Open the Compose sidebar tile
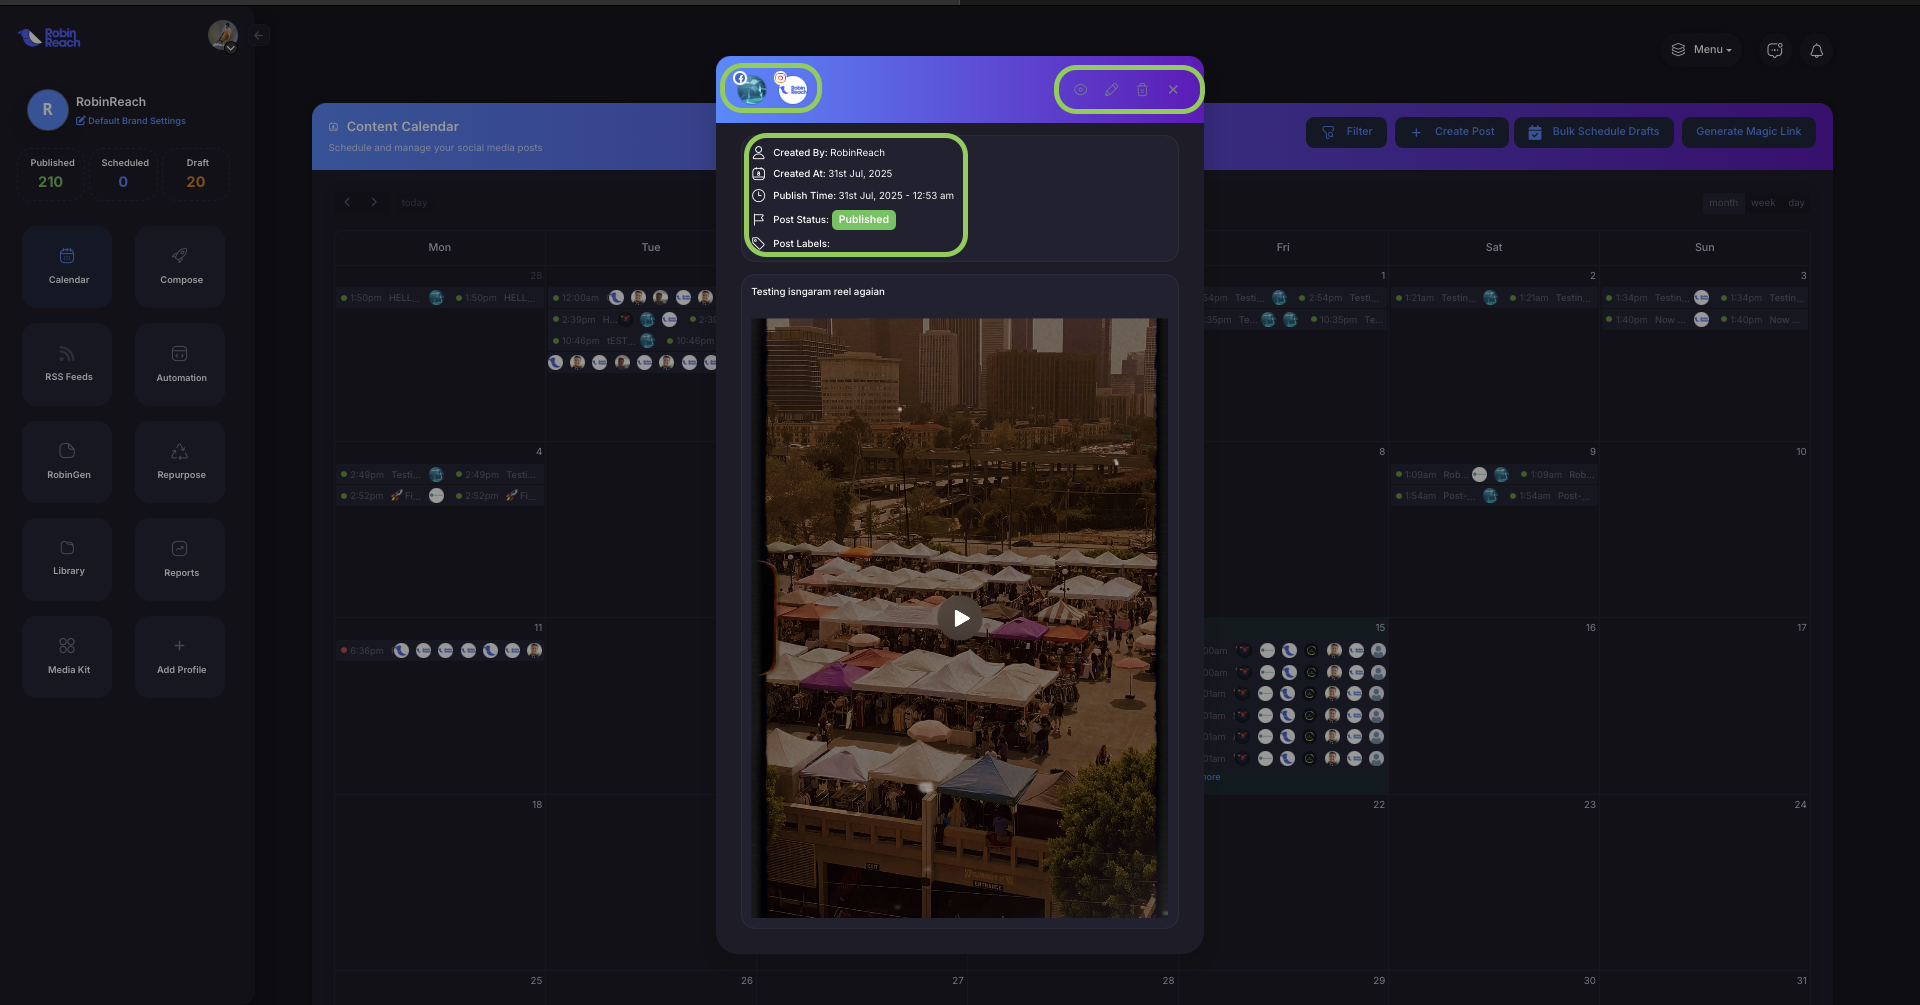 181,266
